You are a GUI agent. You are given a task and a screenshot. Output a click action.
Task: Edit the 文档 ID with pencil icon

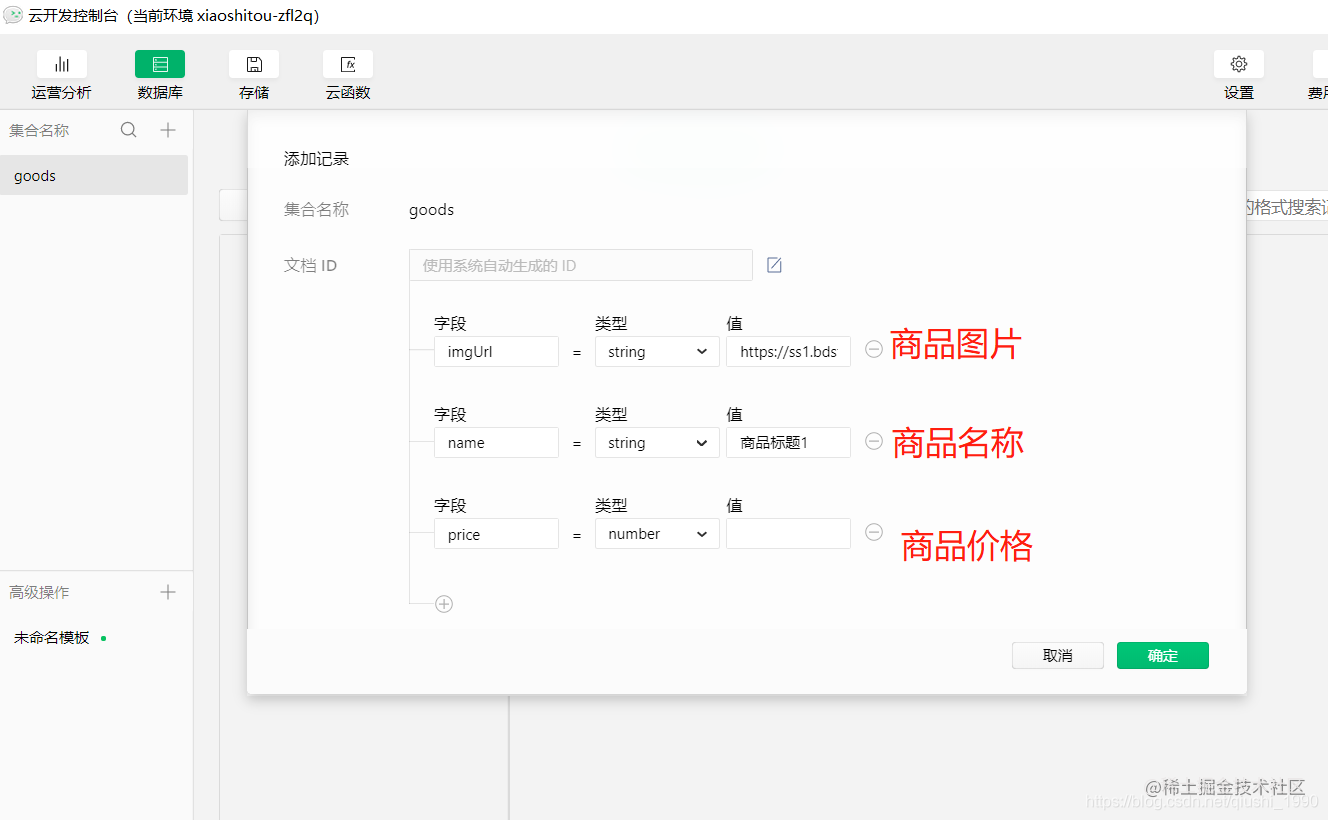(774, 265)
